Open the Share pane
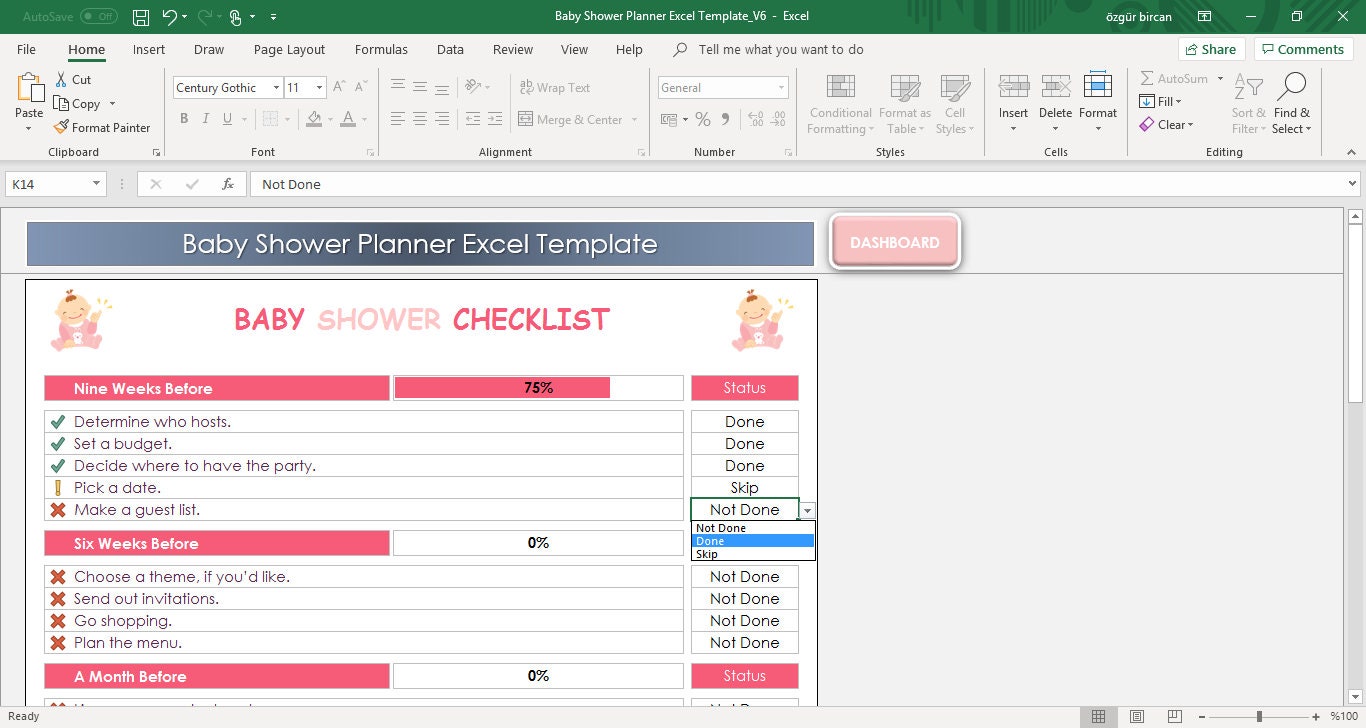1366x728 pixels. point(1210,48)
